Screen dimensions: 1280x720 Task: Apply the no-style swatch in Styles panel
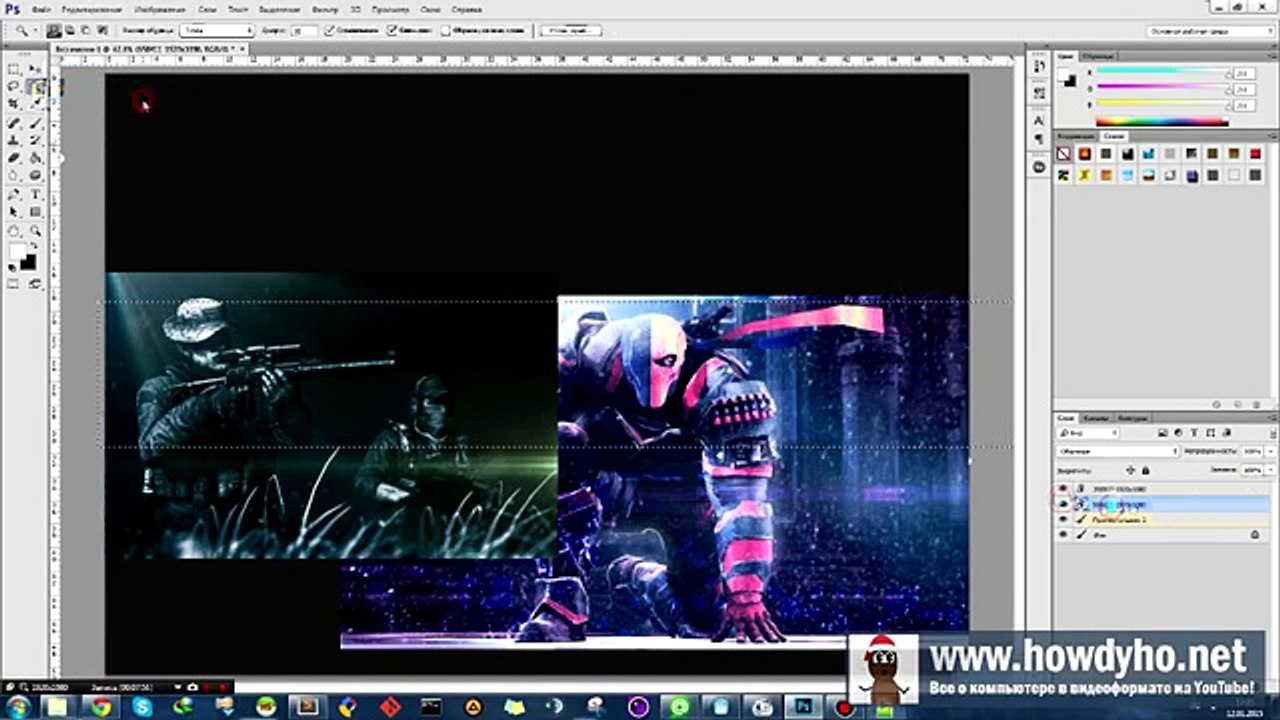(x=1064, y=154)
